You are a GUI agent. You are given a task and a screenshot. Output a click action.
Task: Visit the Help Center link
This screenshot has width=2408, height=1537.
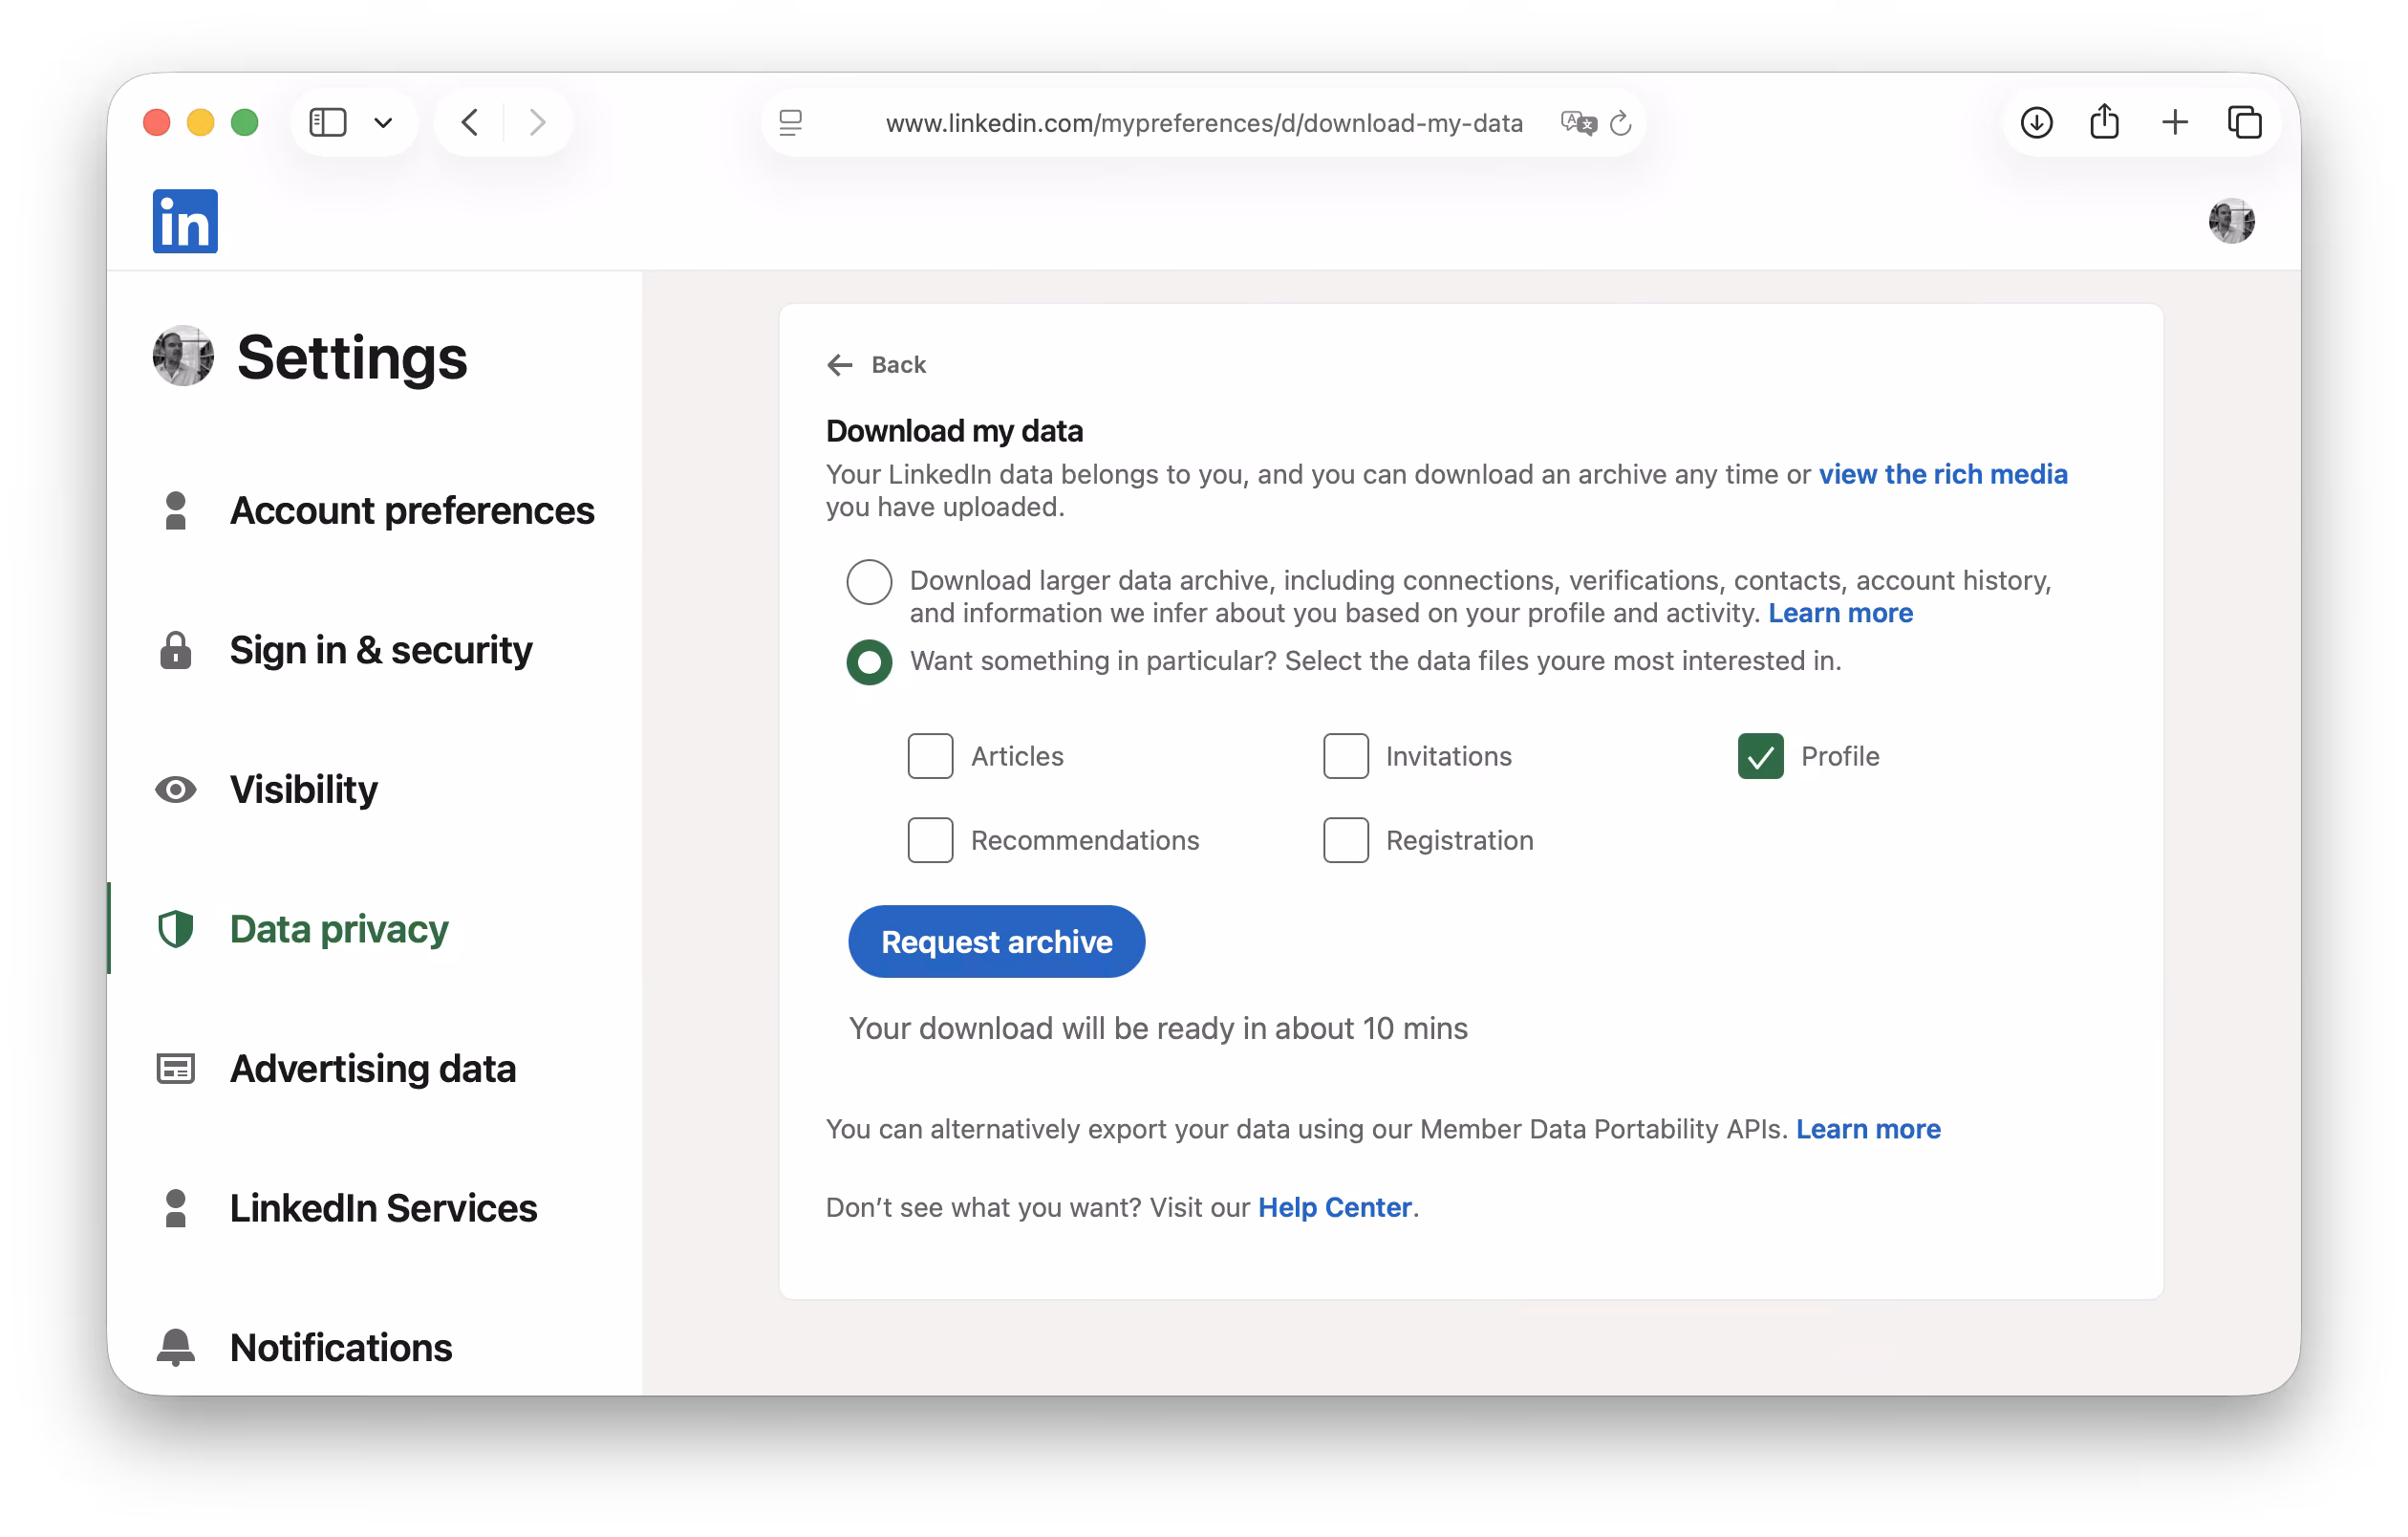pyautogui.click(x=1334, y=1208)
